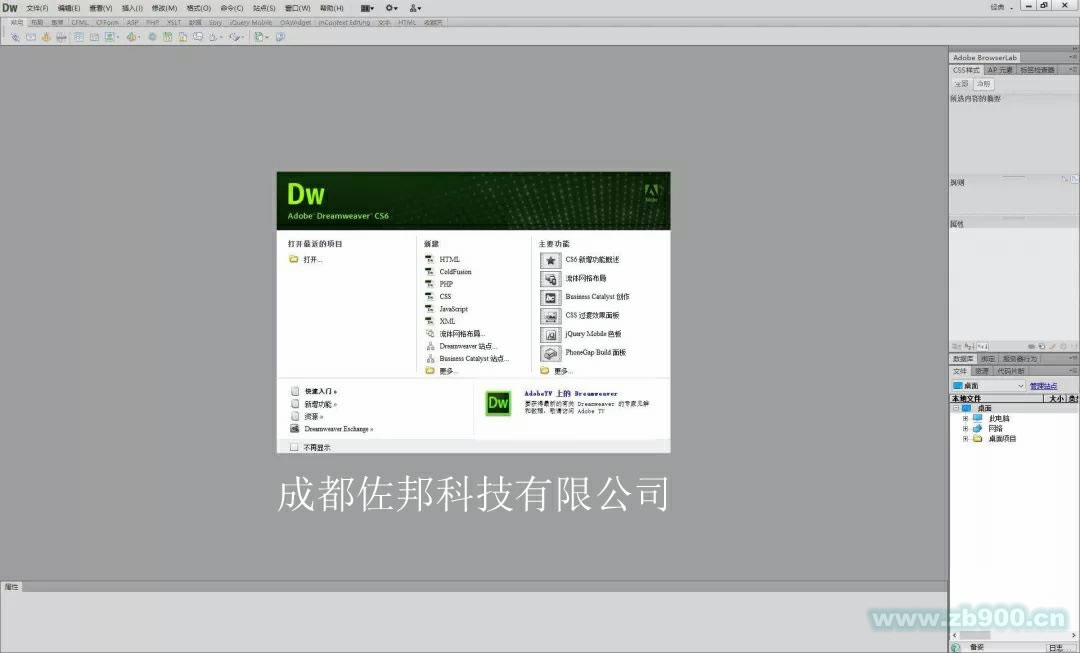Screen dimensions: 1080x653
Task: Select the jQuery Mobile 色板 icon
Action: tap(551, 333)
